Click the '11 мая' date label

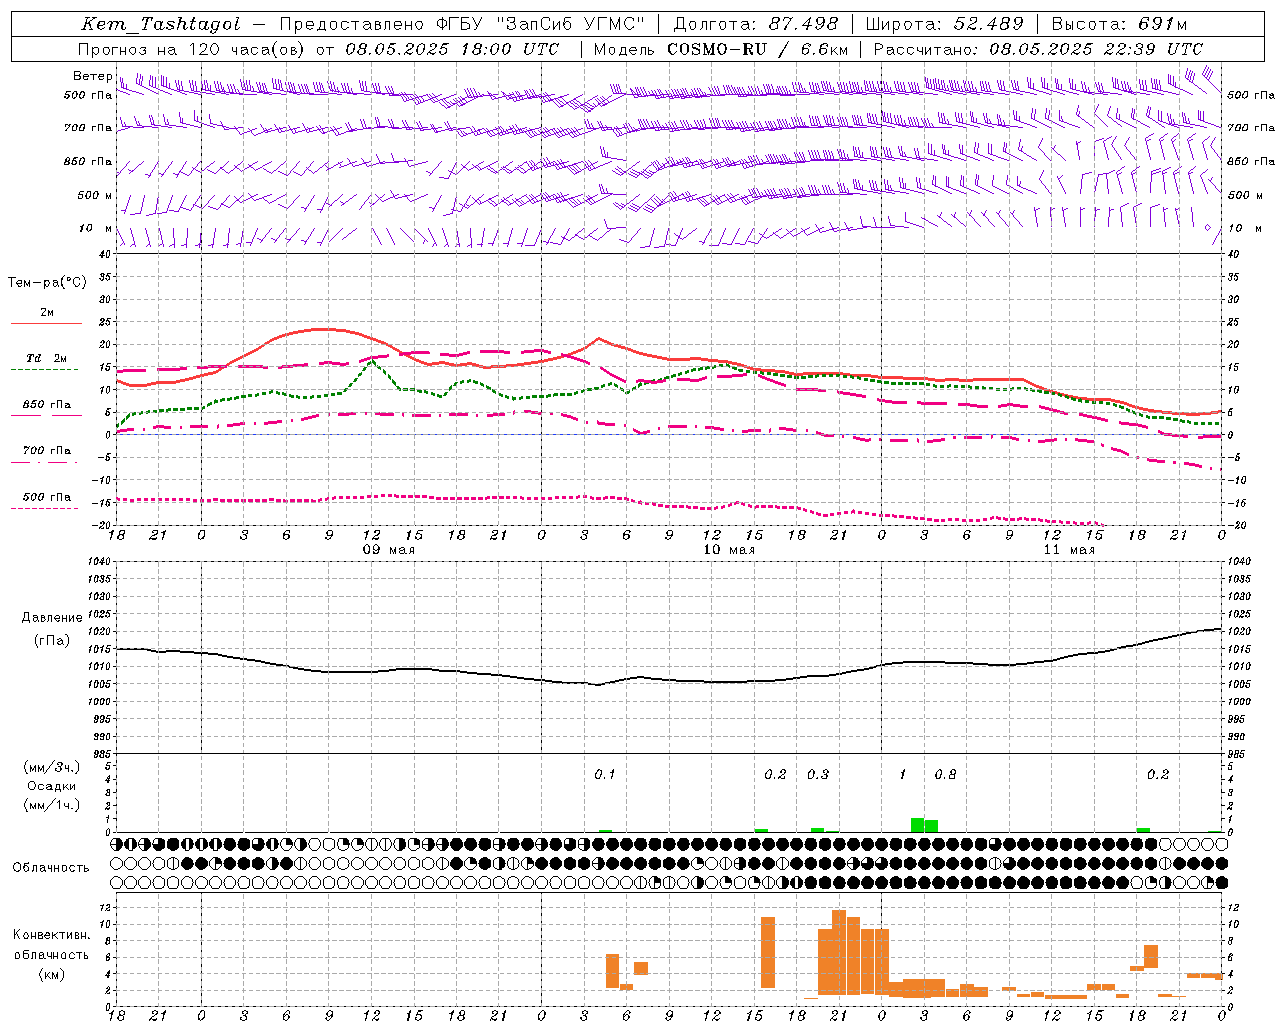tap(1069, 550)
